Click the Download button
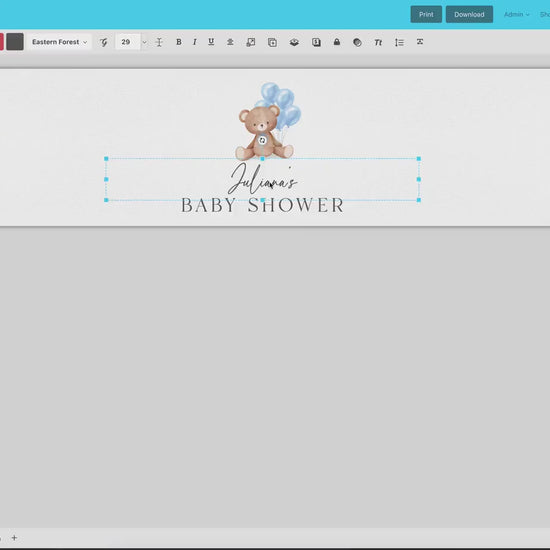This screenshot has height=550, width=550. [469, 14]
